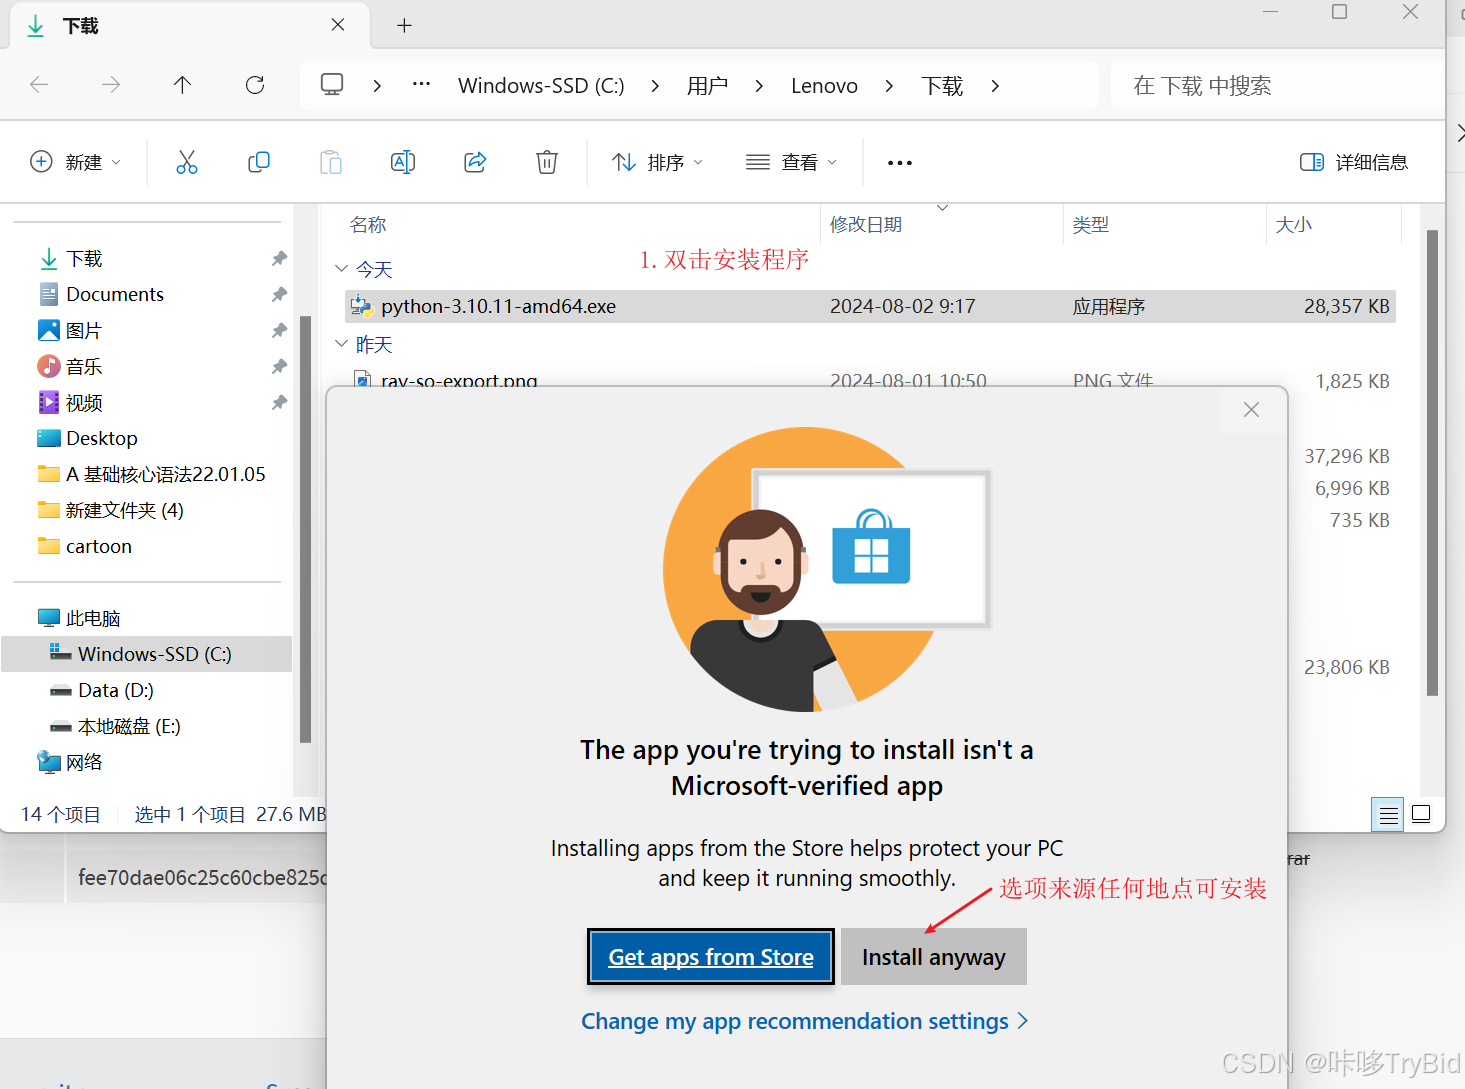This screenshot has height=1089, width=1465.
Task: Open the 查看 view dropdown
Action: 791,162
